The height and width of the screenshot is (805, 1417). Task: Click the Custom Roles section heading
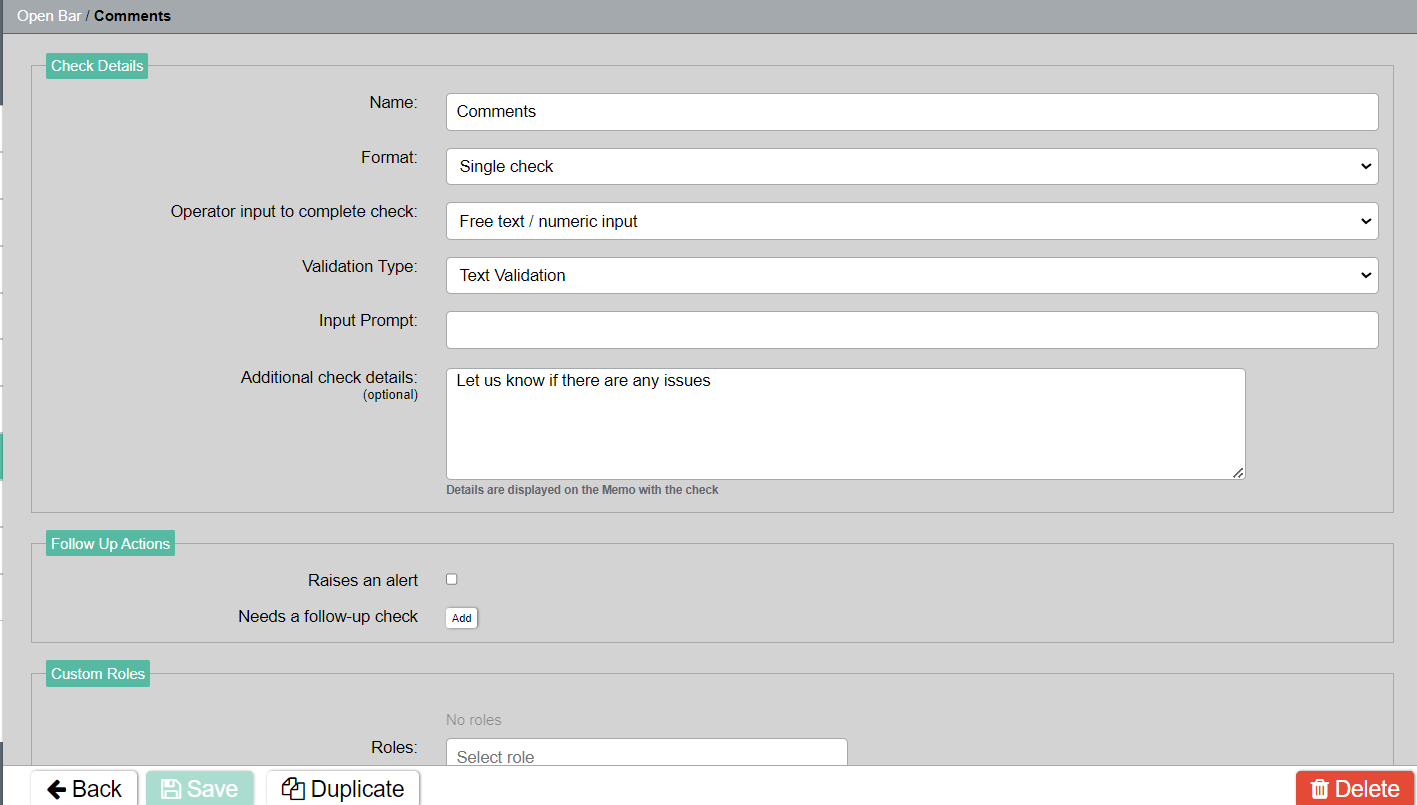(x=98, y=674)
